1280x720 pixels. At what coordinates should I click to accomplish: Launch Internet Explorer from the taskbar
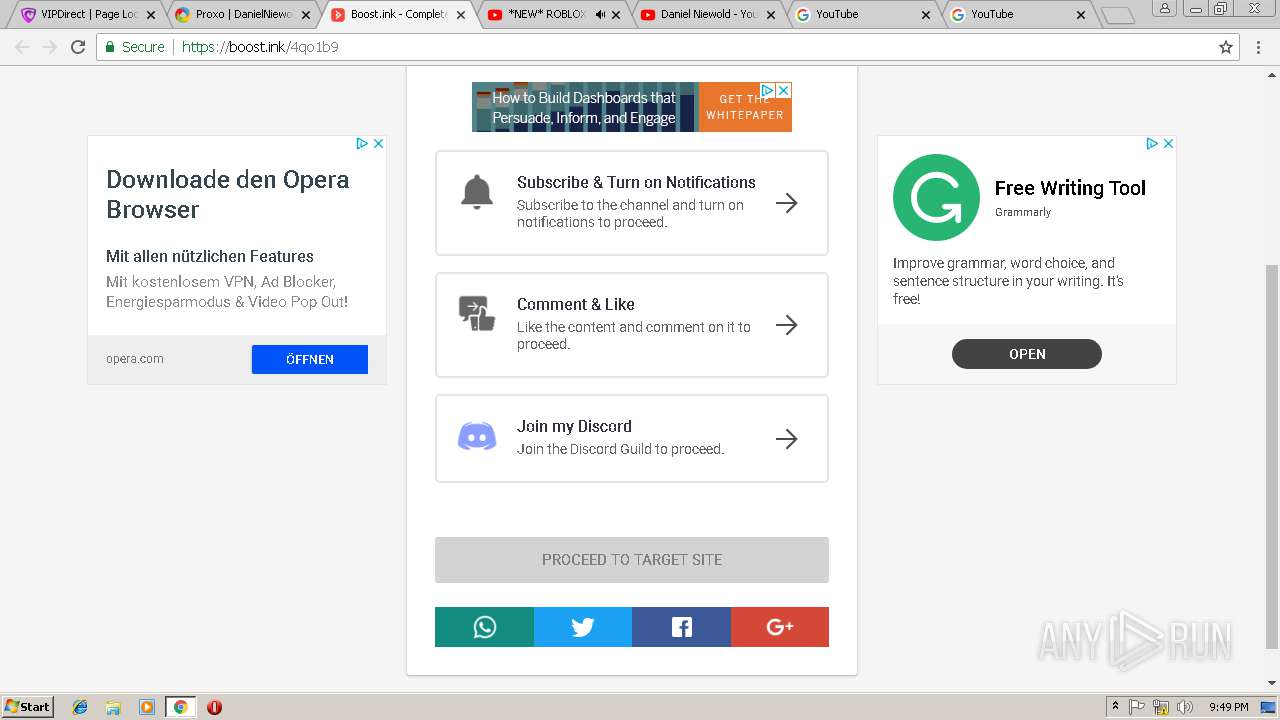tap(80, 707)
